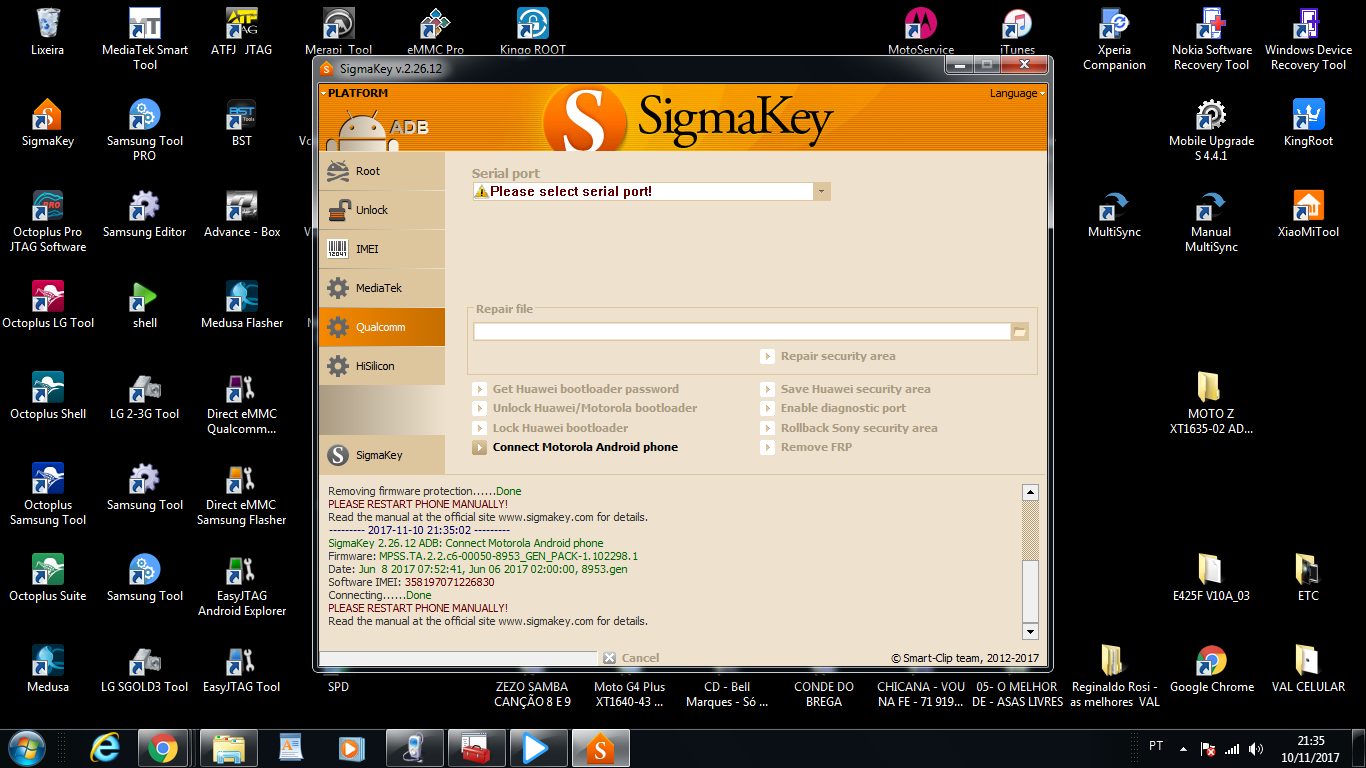
Task: Open Medusa Flasher desktop icon
Action: (242, 306)
